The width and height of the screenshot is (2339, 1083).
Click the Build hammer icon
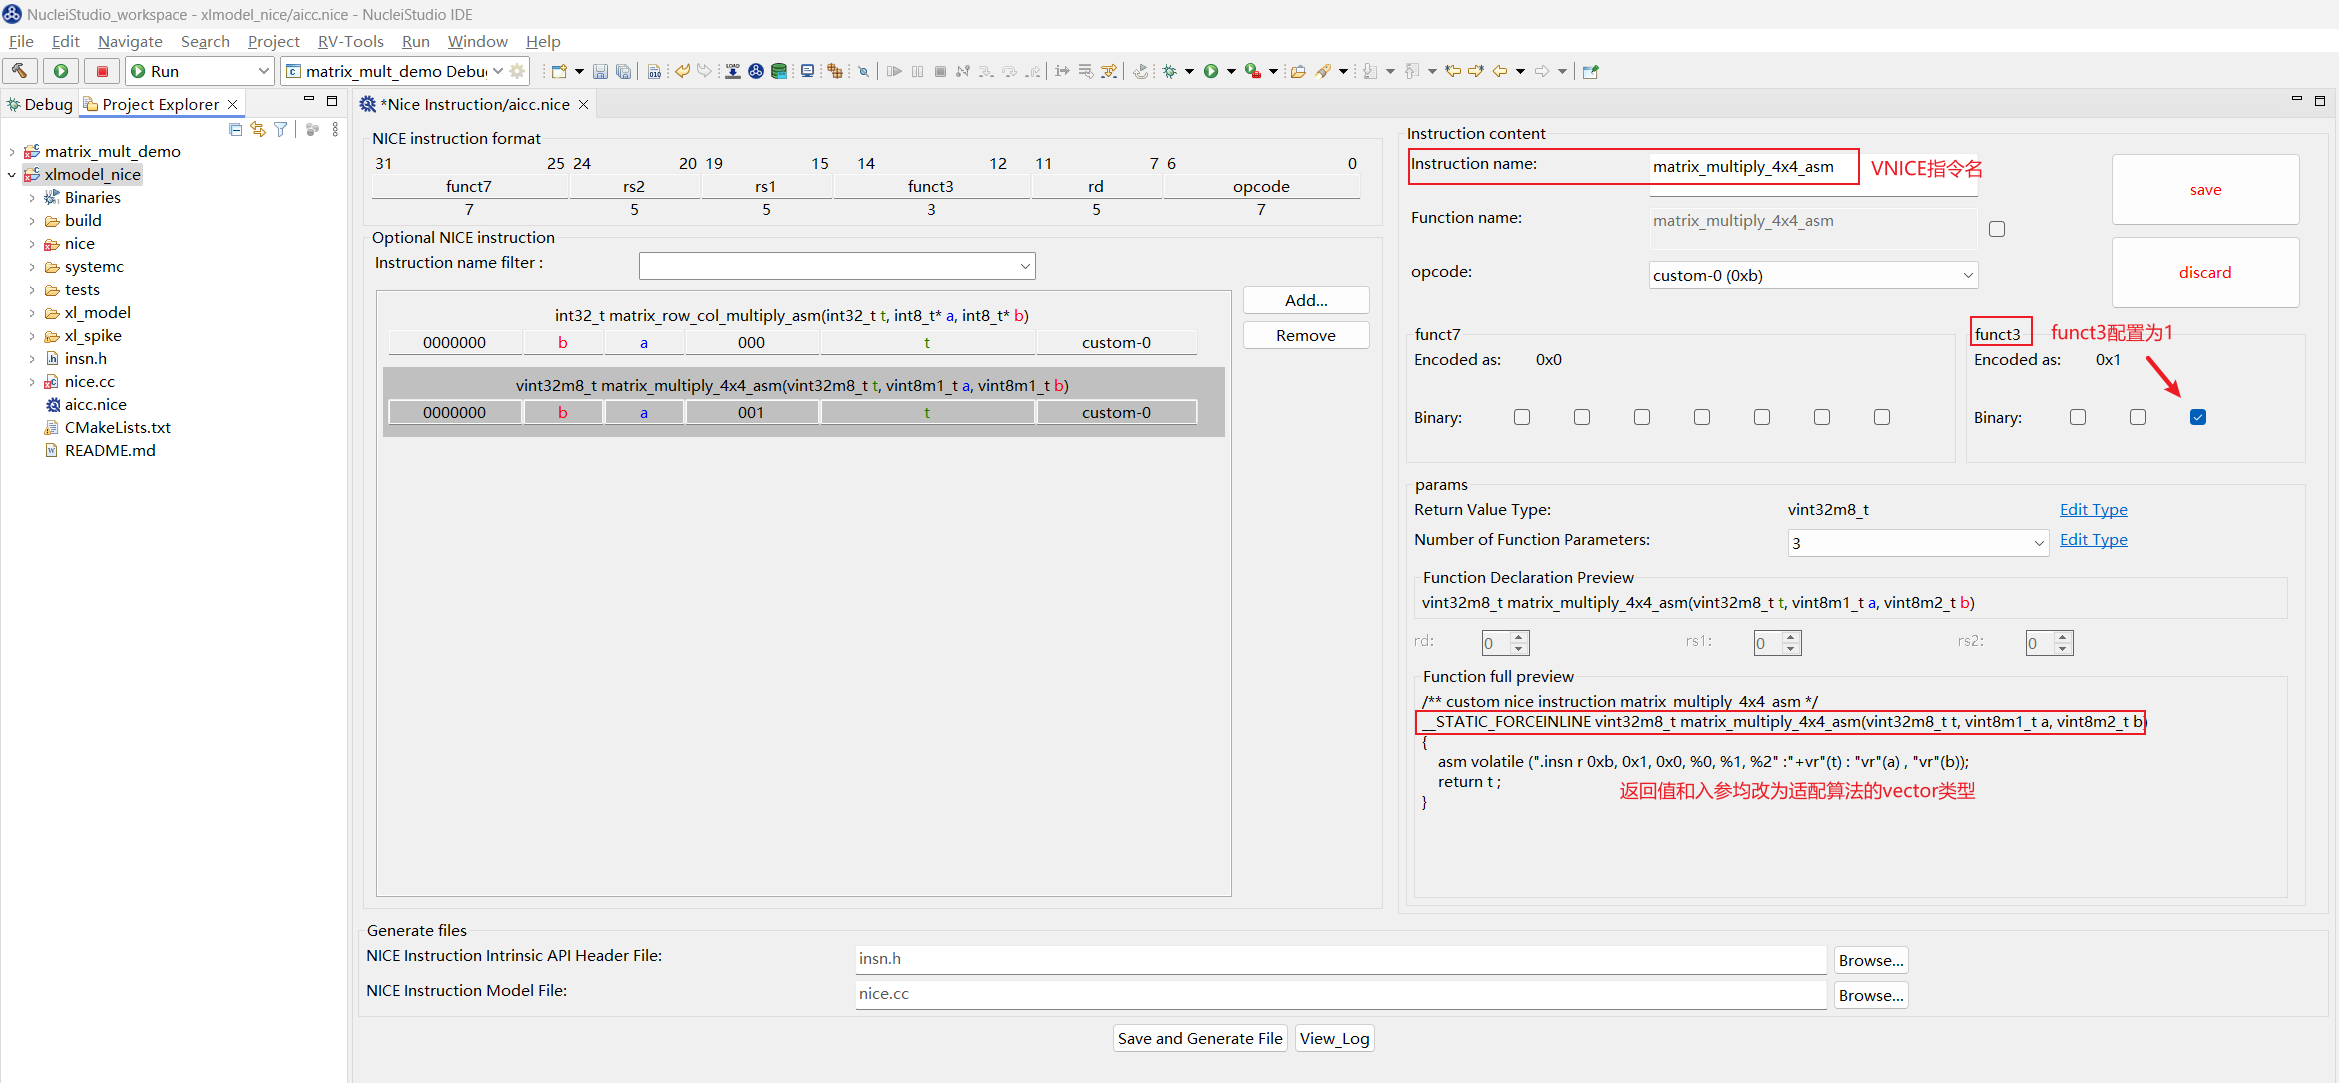20,71
